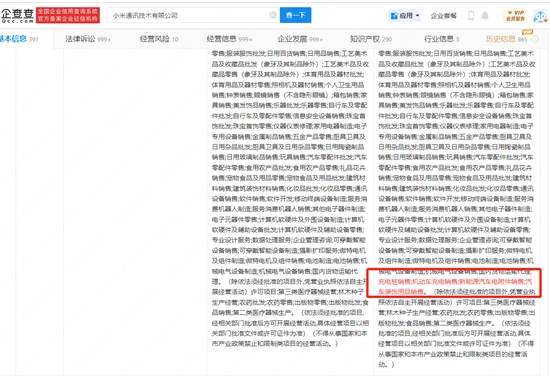Switch to the 法律诉讼 tab
Screen dimensions: 550x378
tap(88, 39)
